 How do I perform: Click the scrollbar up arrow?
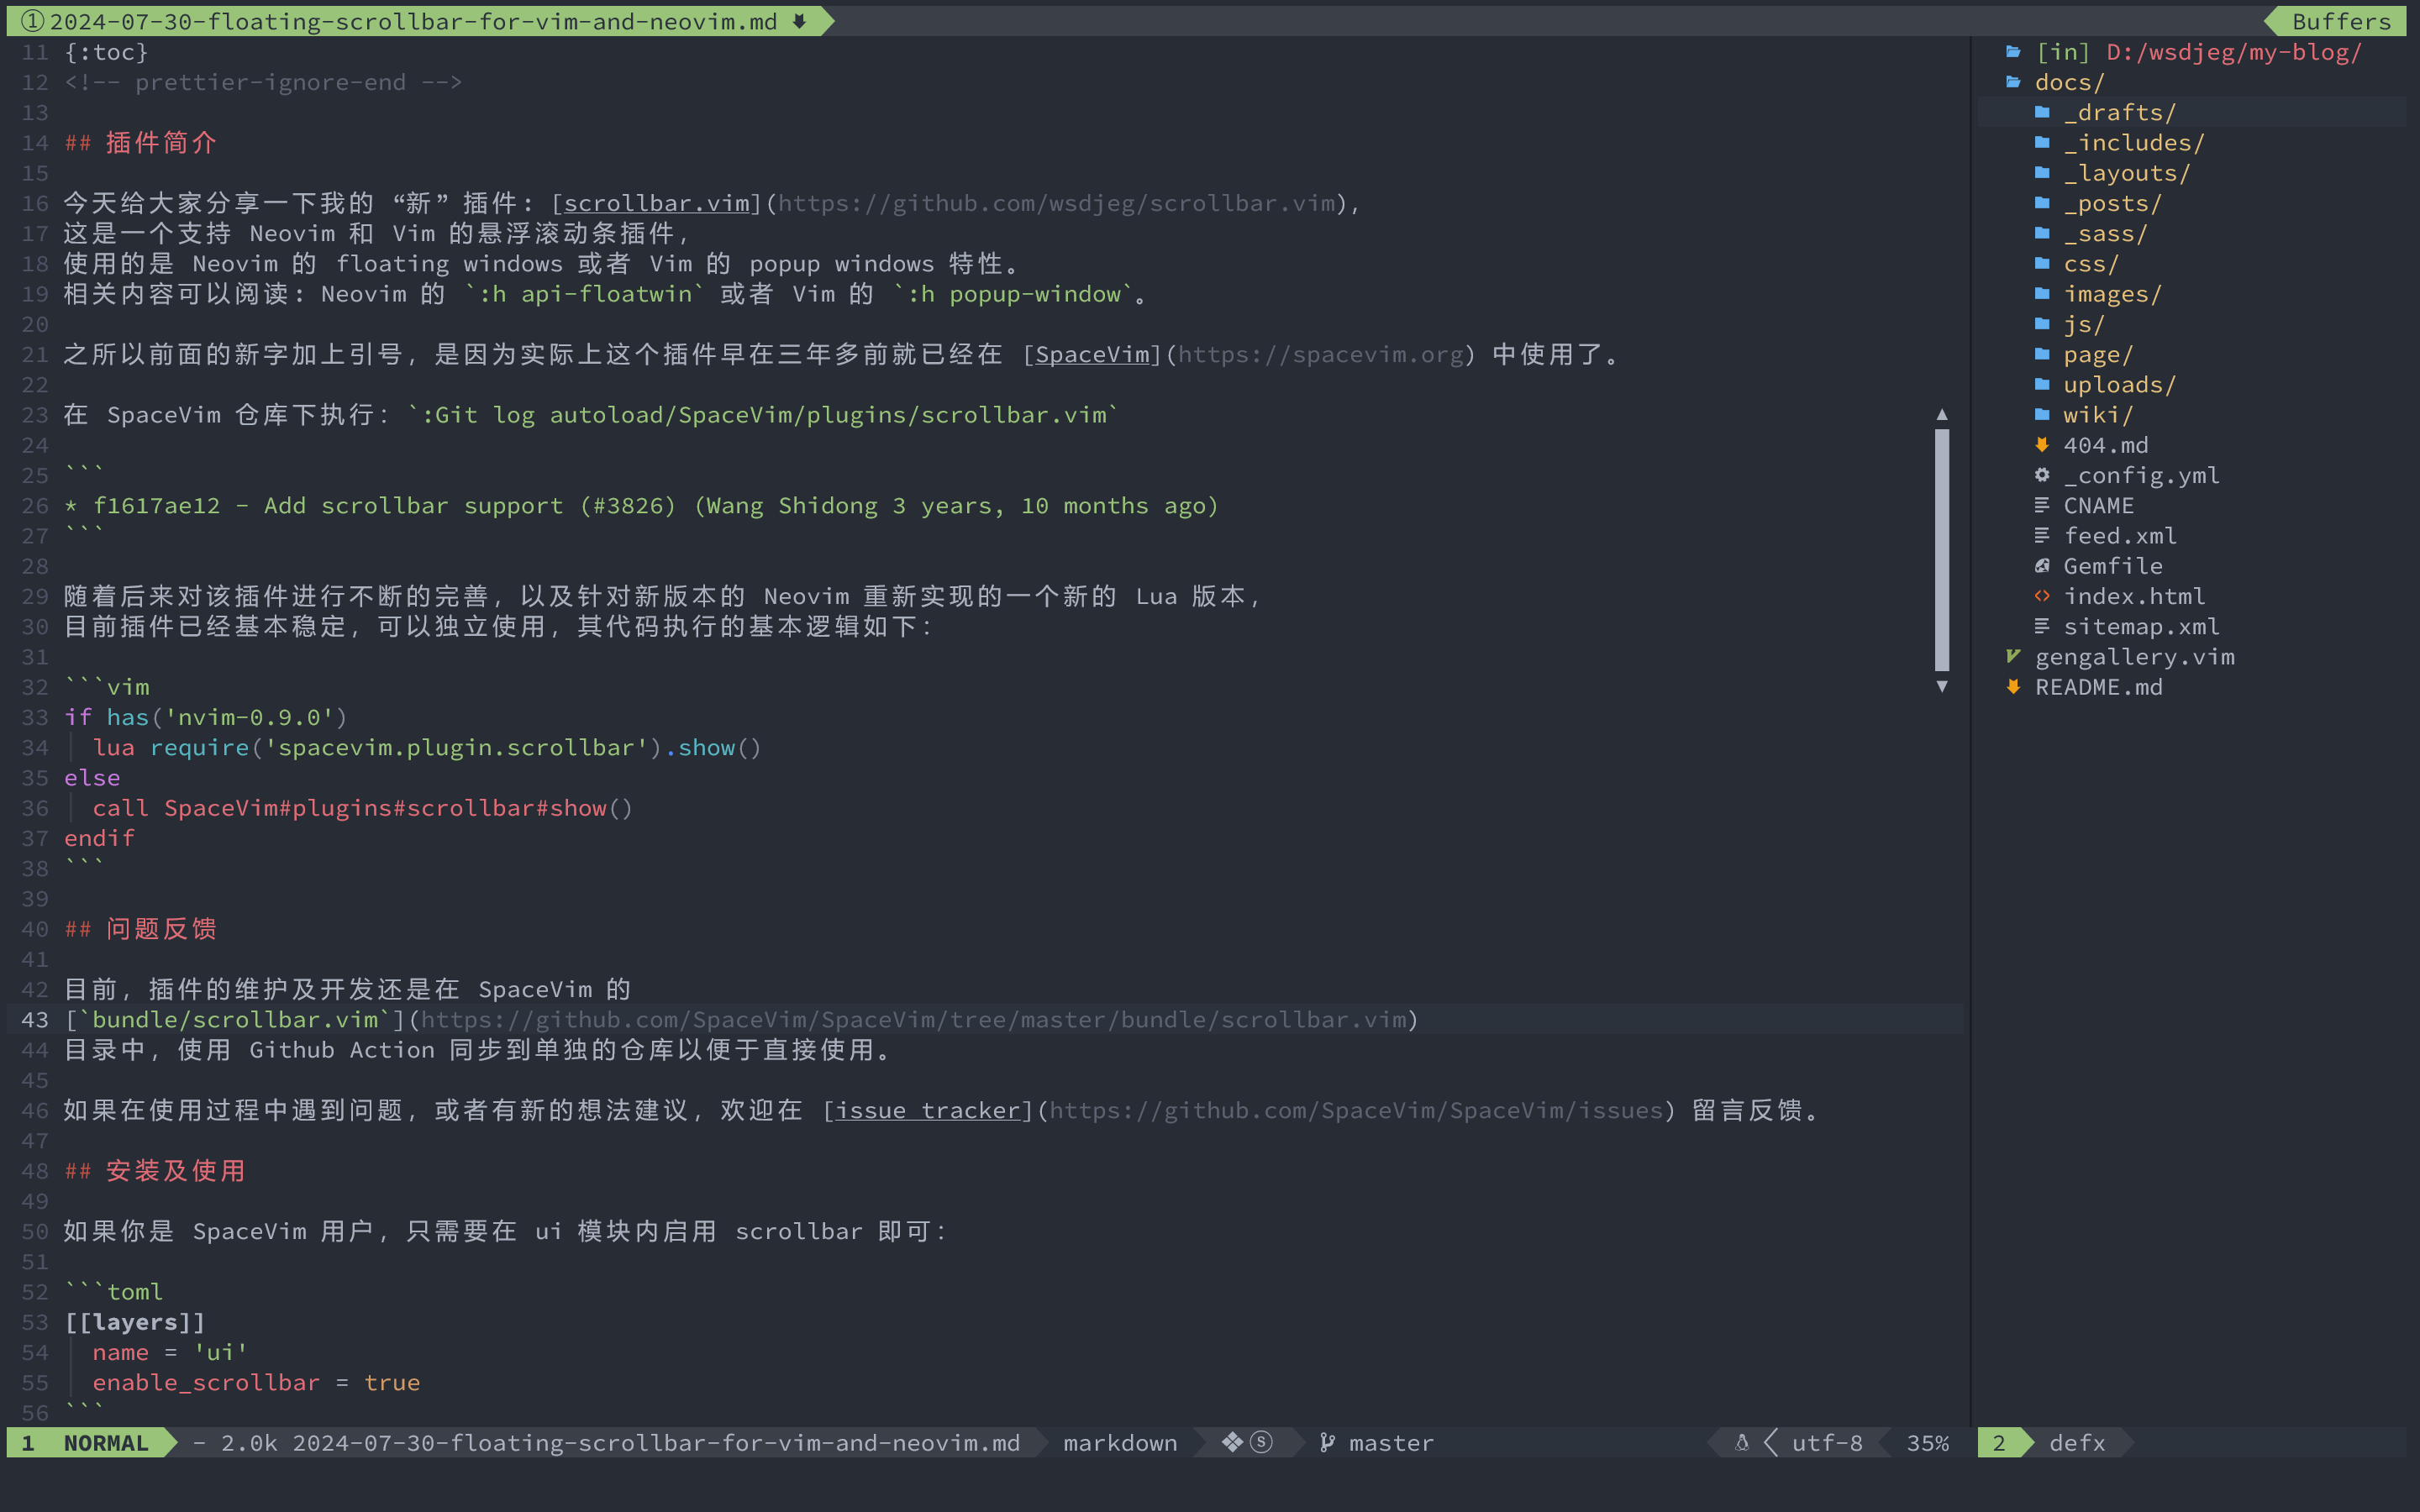(1942, 414)
